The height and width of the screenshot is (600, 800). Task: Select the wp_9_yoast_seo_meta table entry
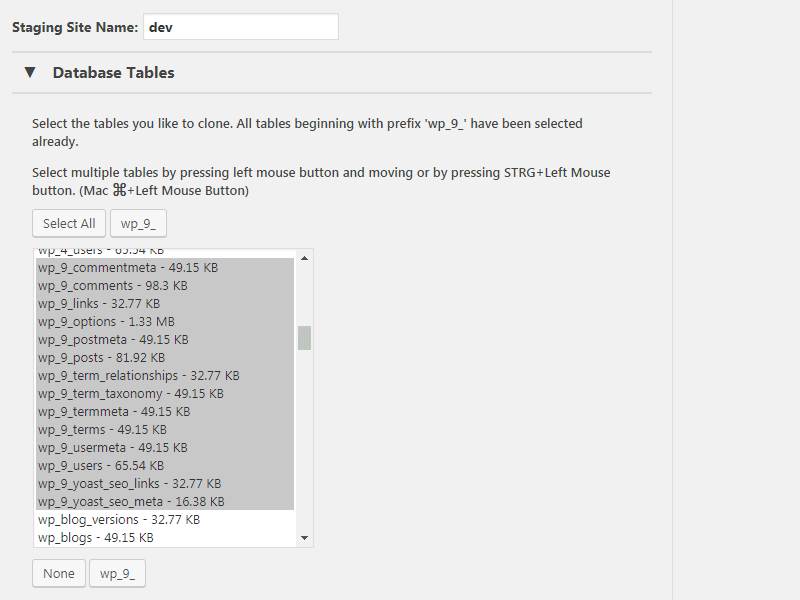165,502
